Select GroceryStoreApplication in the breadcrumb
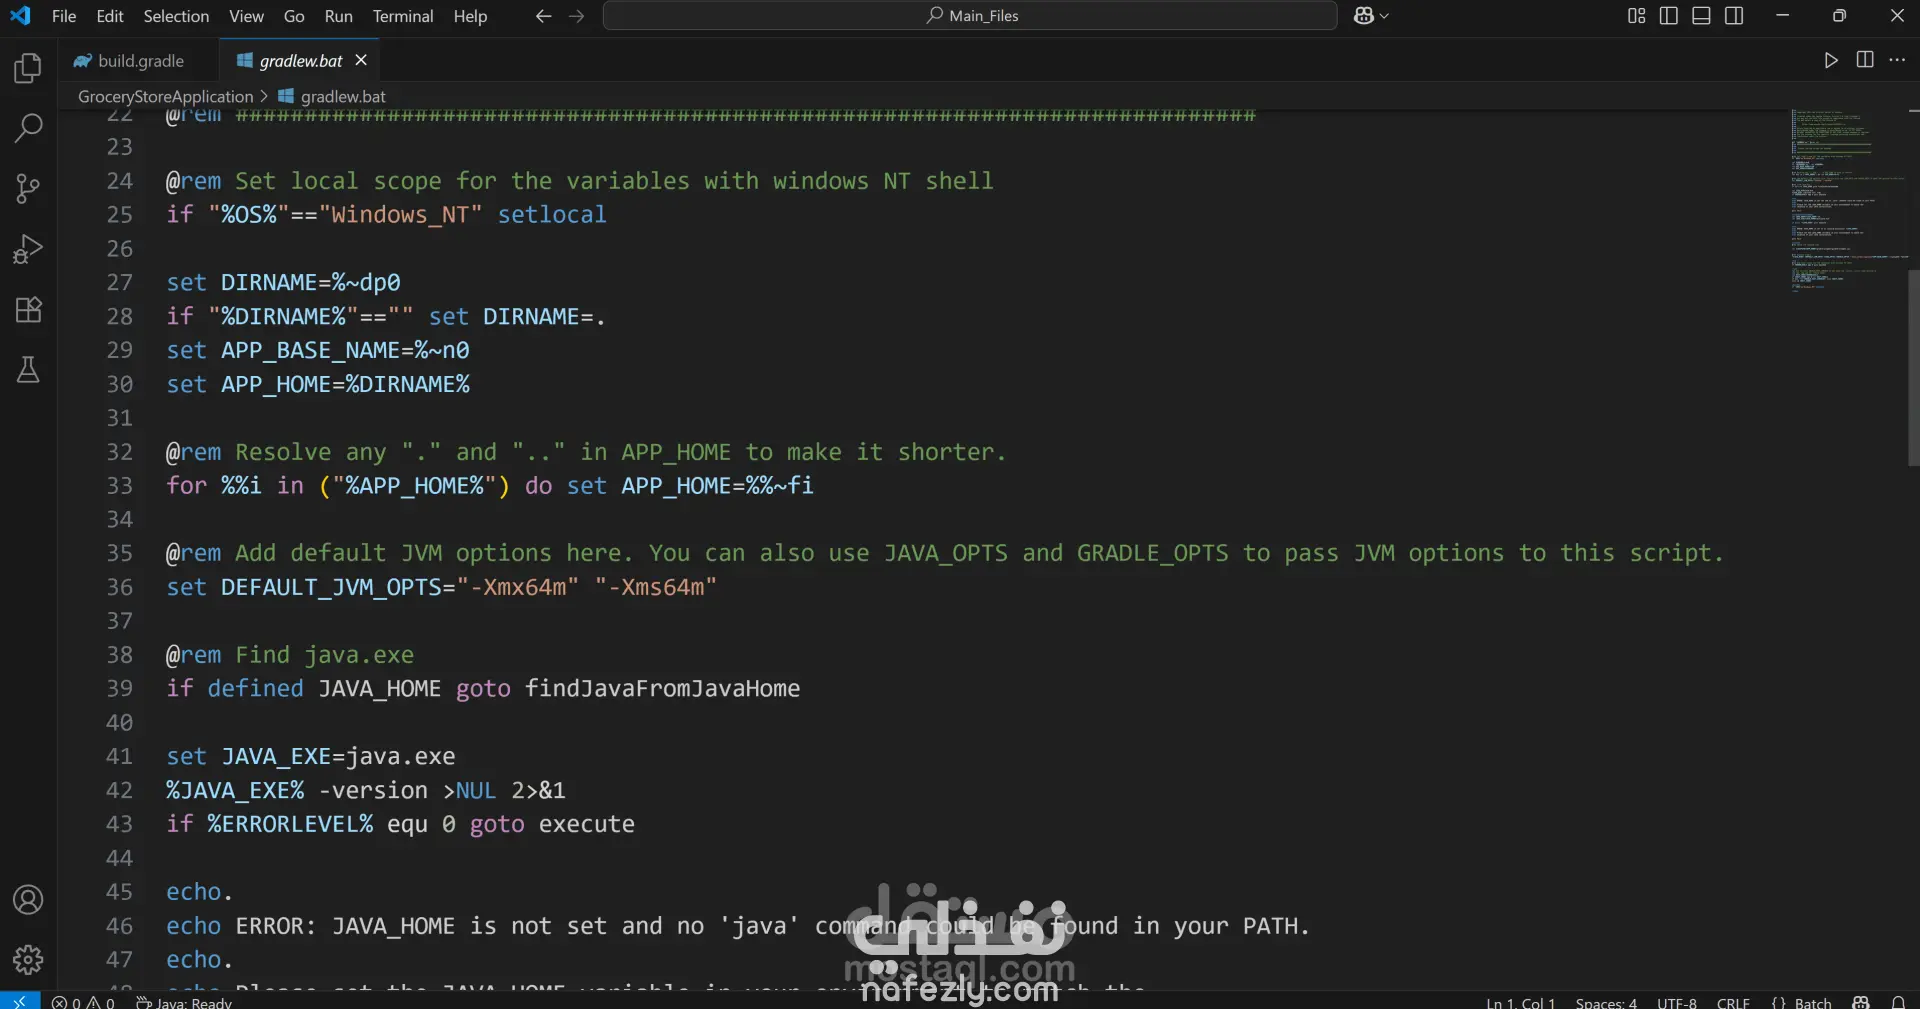1920x1009 pixels. tap(166, 96)
